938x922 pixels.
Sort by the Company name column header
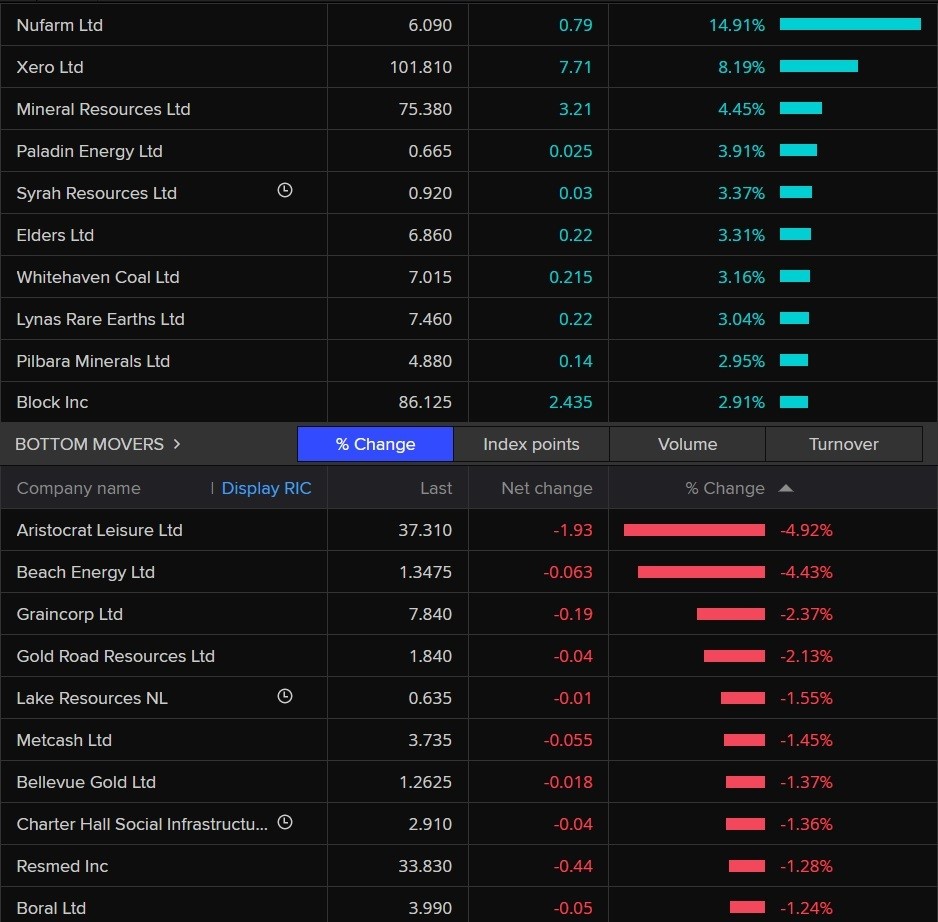pos(78,488)
